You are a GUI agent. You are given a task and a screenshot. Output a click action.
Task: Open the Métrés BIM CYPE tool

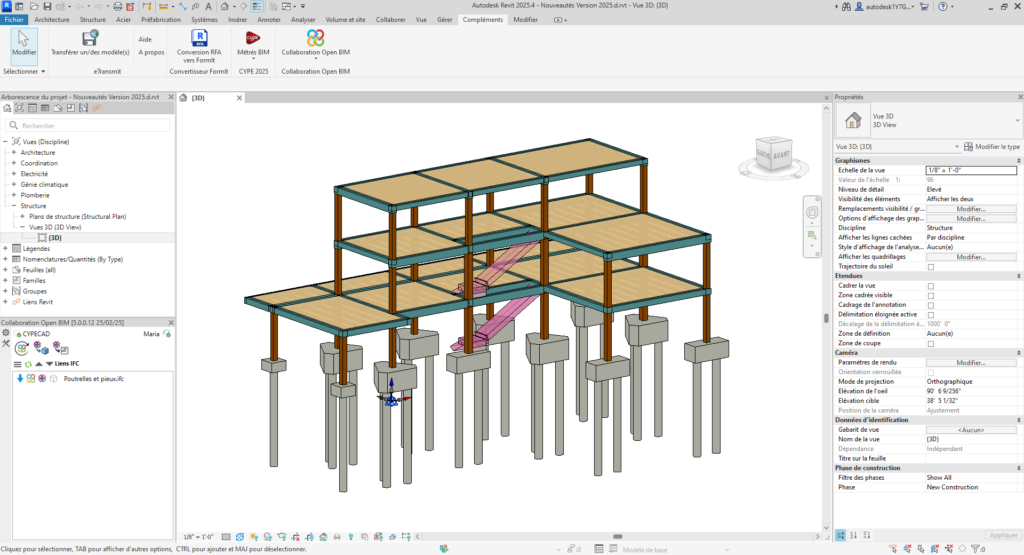(253, 39)
